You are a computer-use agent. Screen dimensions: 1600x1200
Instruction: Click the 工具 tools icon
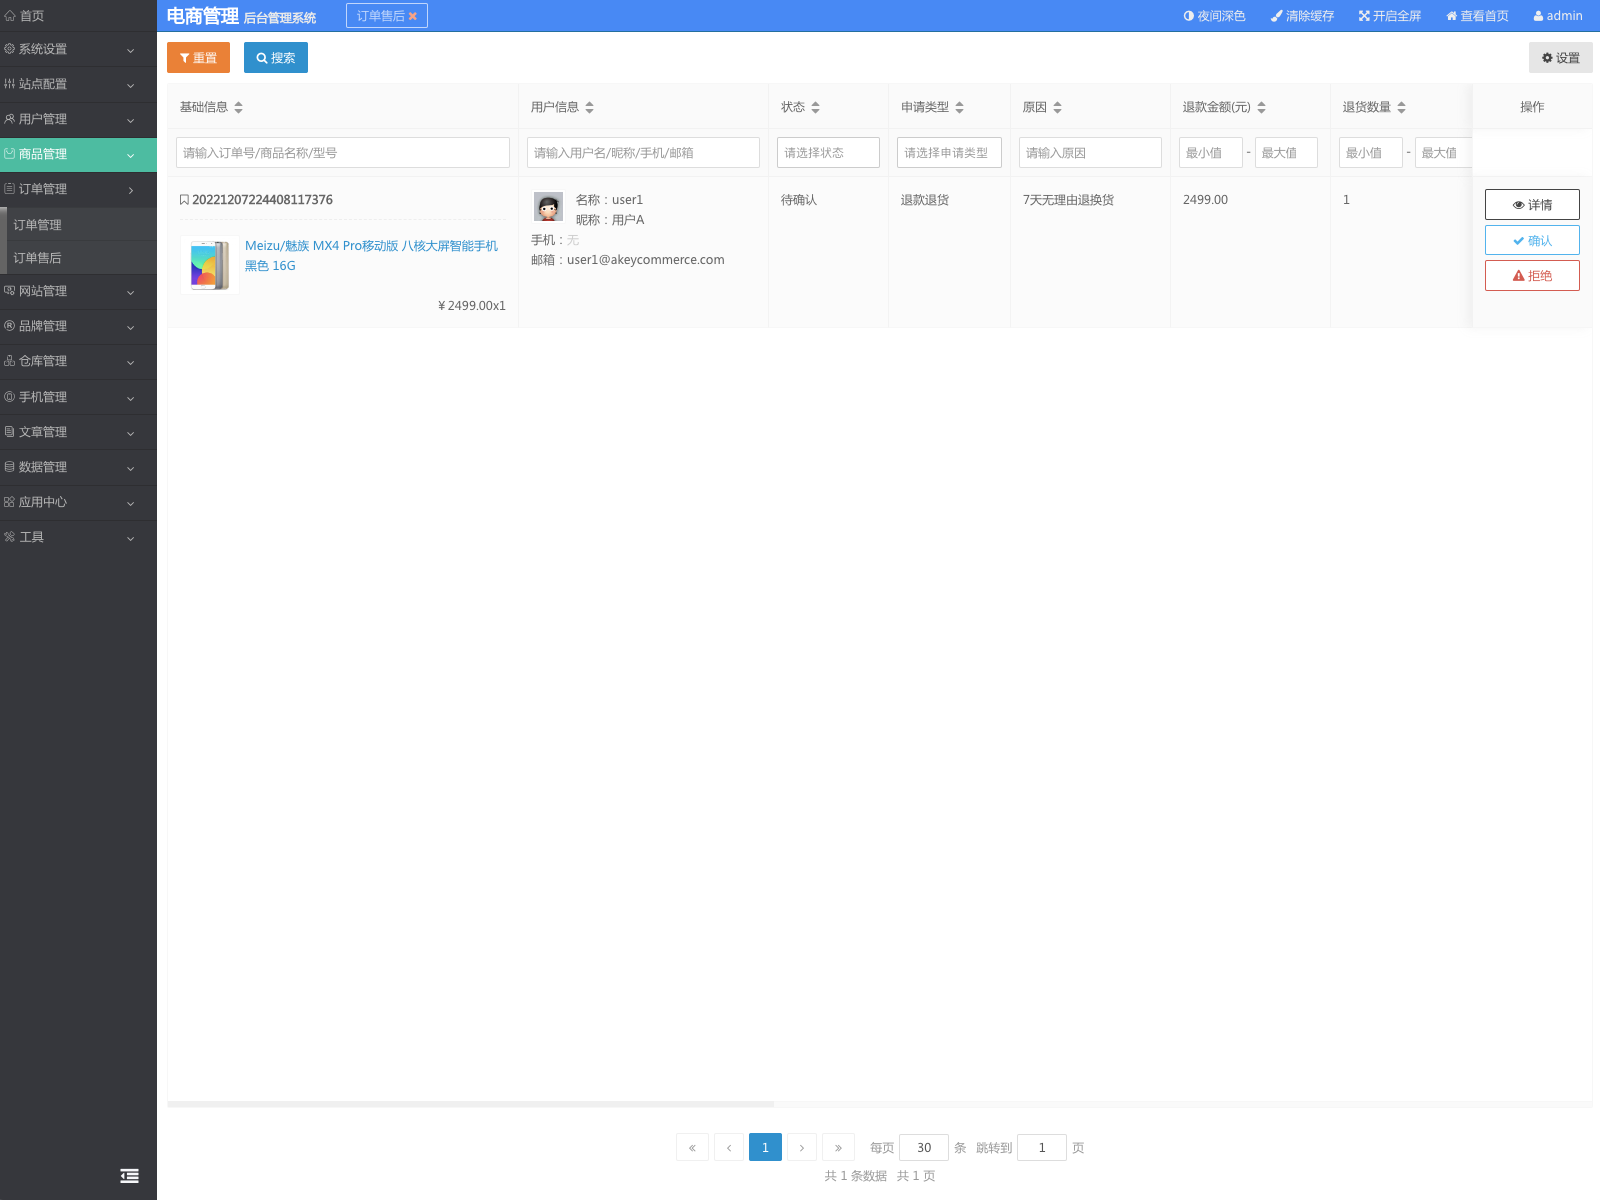point(9,536)
